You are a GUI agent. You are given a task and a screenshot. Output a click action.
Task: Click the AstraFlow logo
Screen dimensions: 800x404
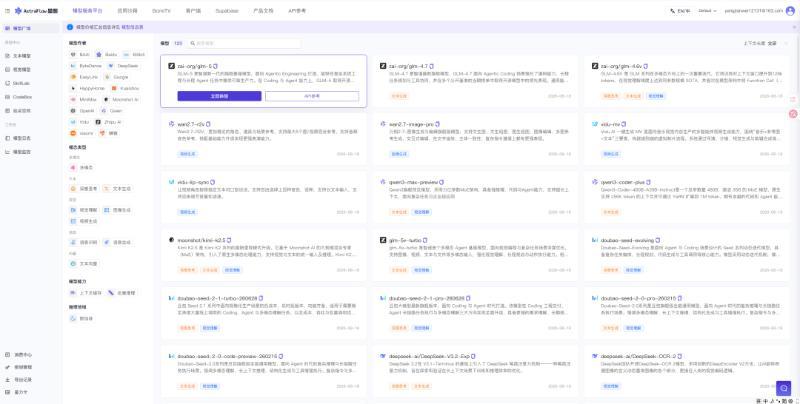(36, 11)
